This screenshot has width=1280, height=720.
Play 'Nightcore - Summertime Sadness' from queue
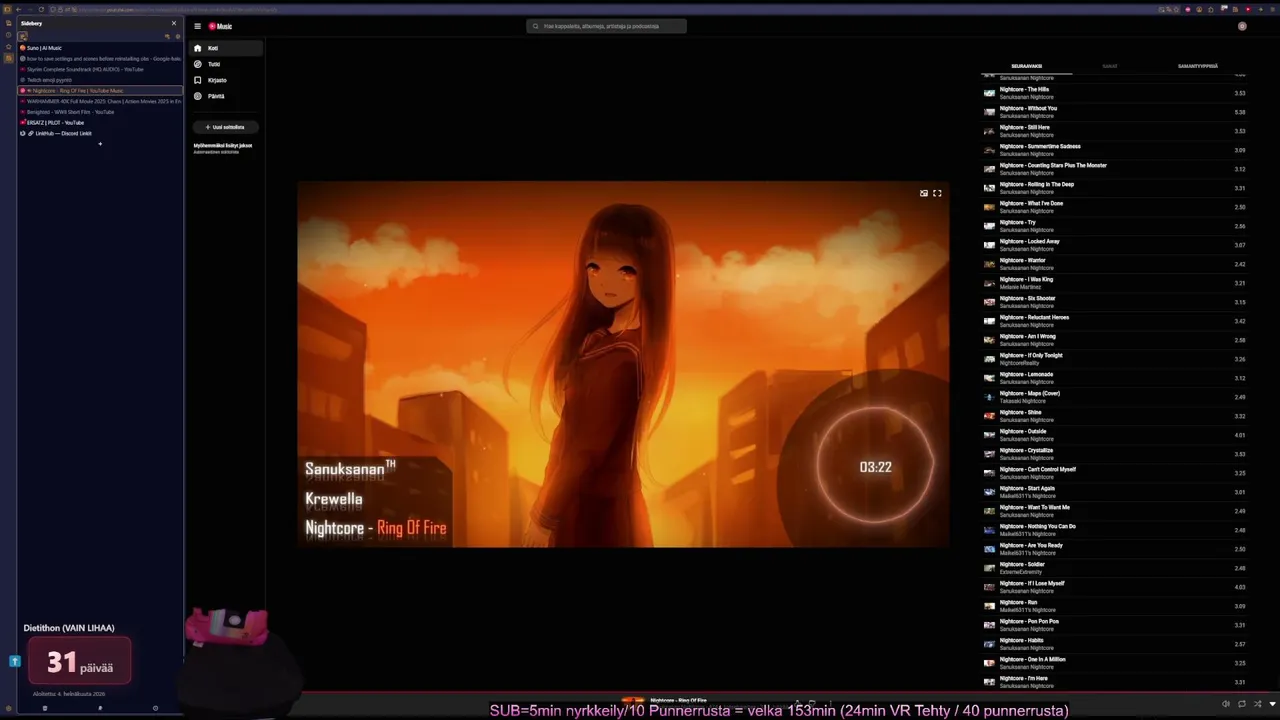click(x=1115, y=150)
